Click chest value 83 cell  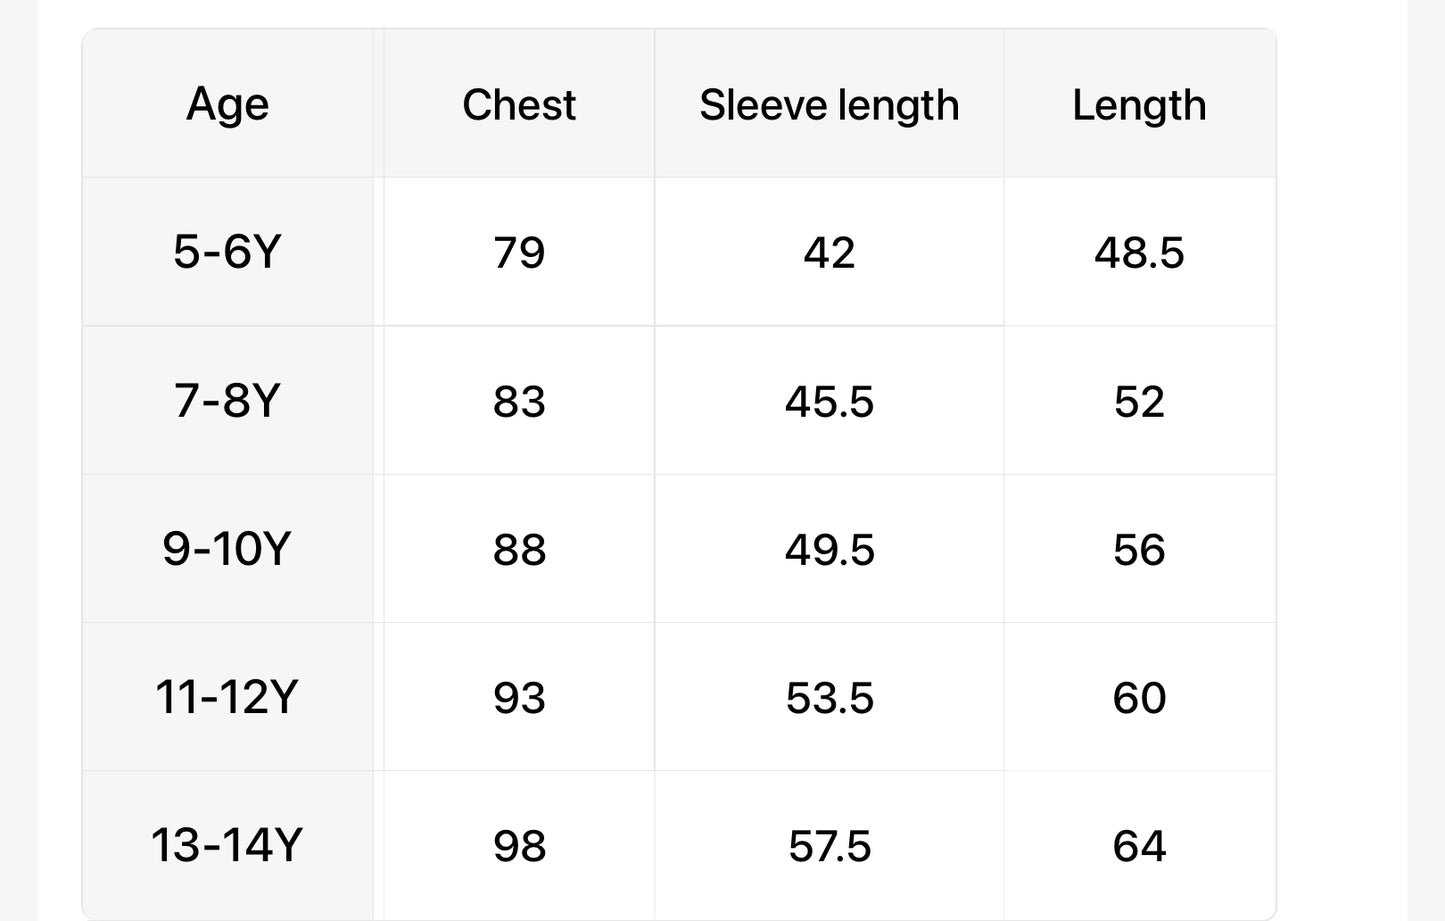[519, 401]
